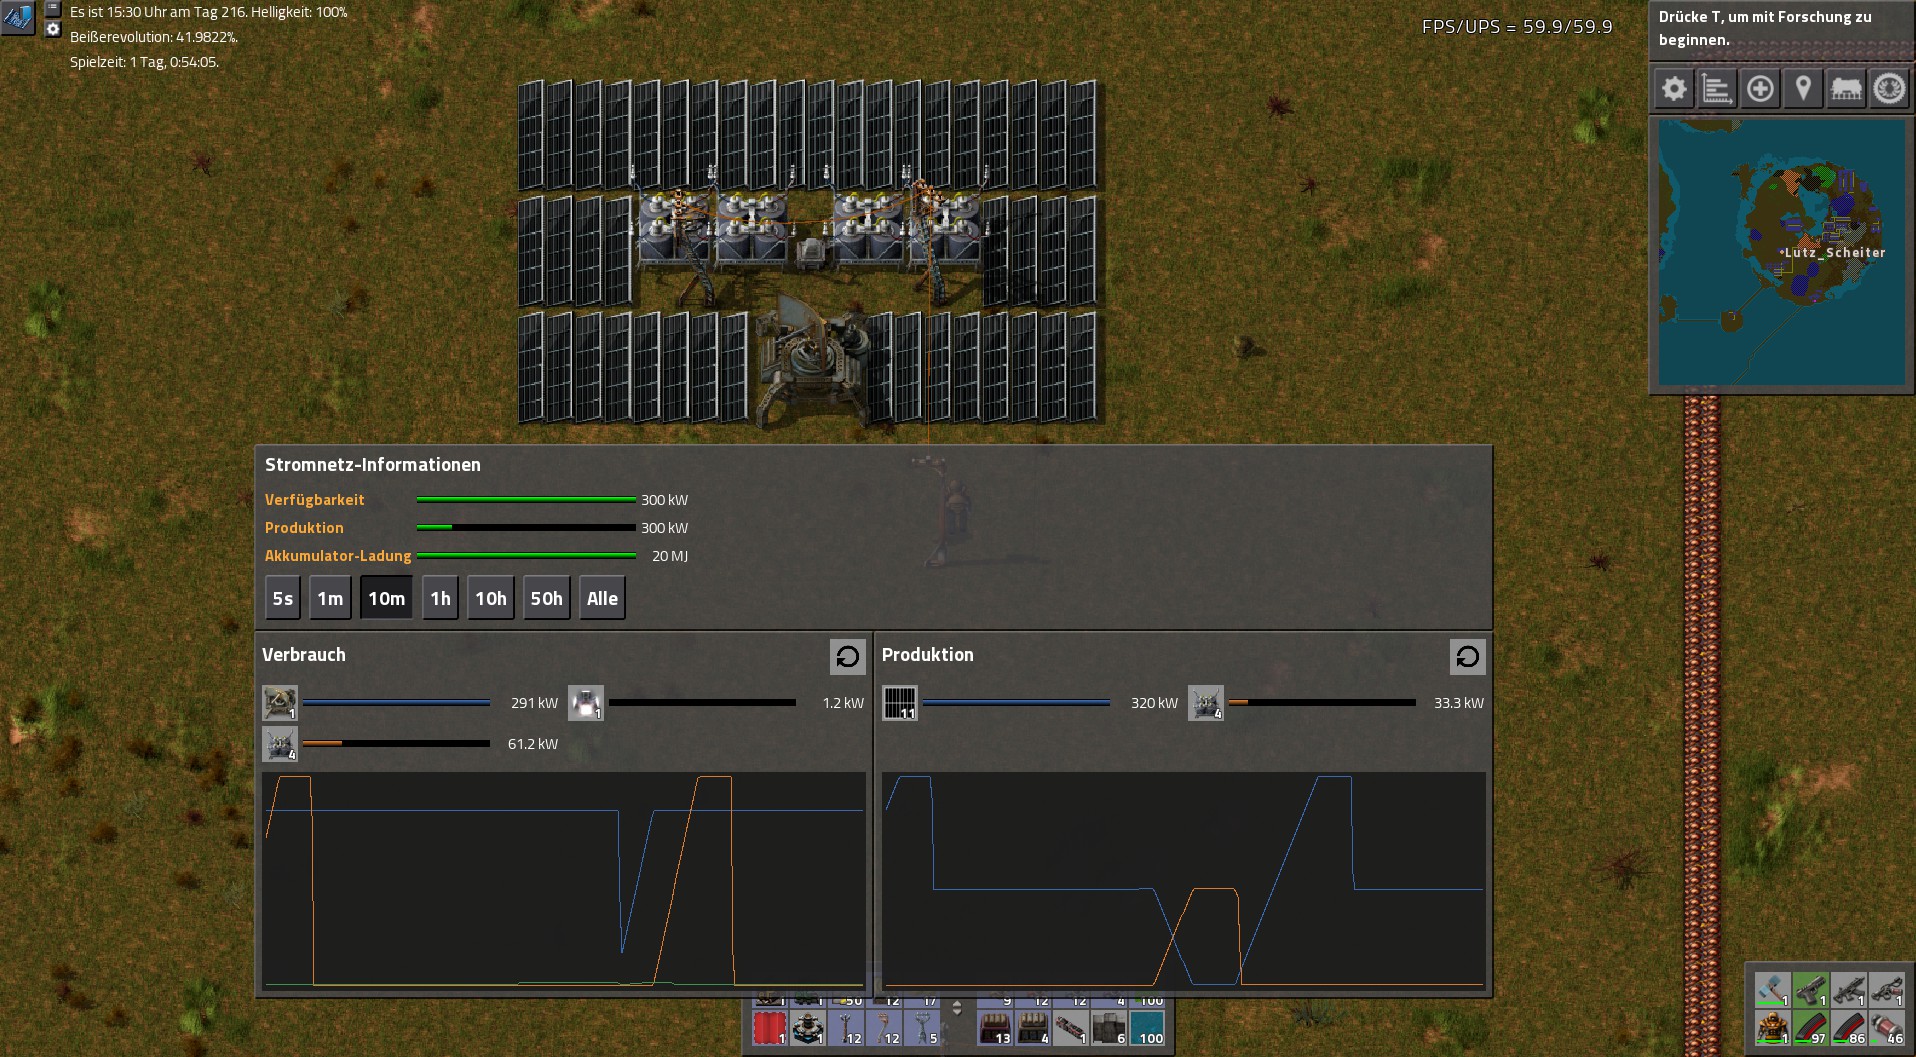Viewport: 1916px width, 1057px height.
Task: Pick the small wooden pole with 12
Action: pyautogui.click(x=846, y=1028)
